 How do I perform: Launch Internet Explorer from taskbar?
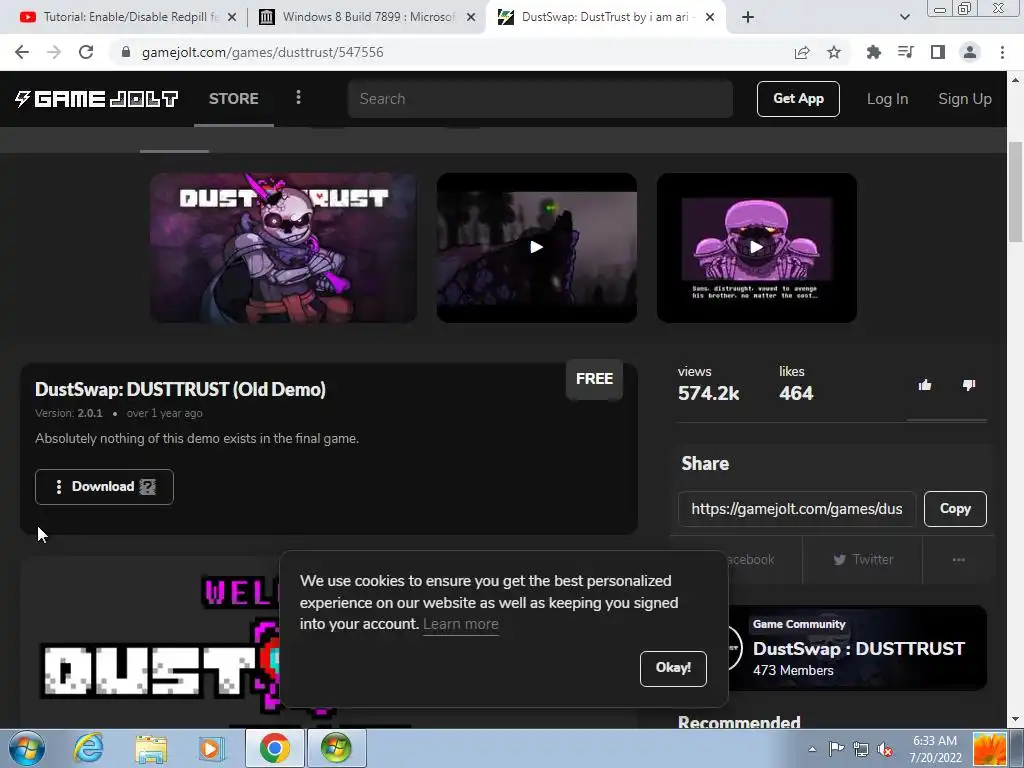point(88,748)
